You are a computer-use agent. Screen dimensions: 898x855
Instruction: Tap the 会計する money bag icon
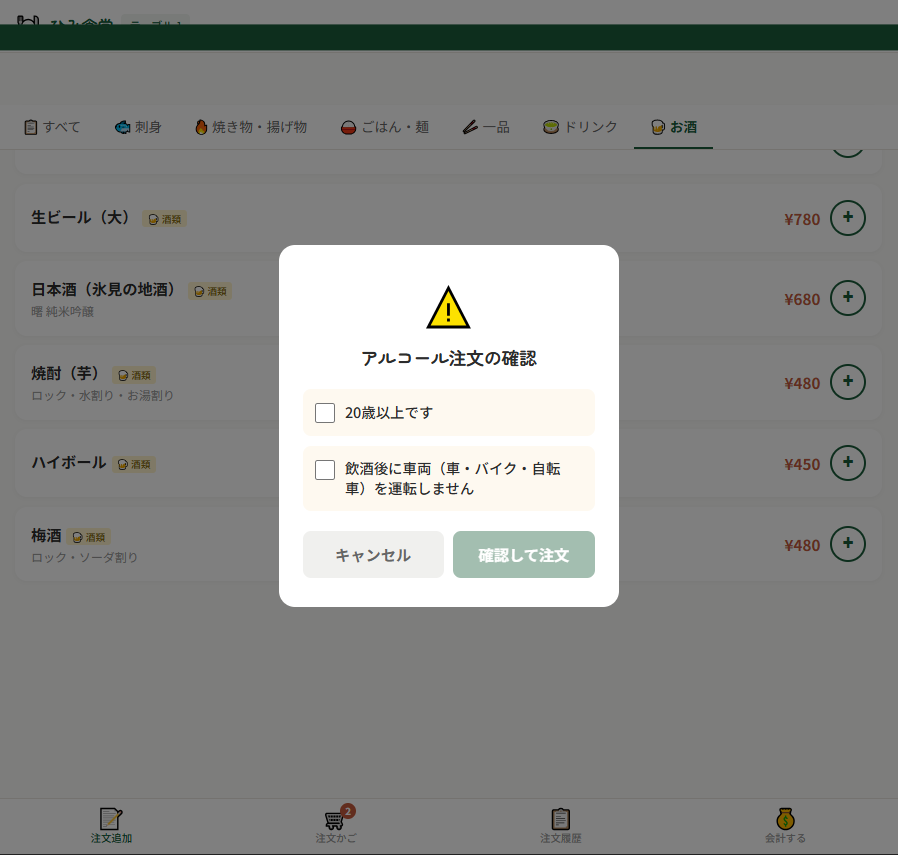[785, 820]
